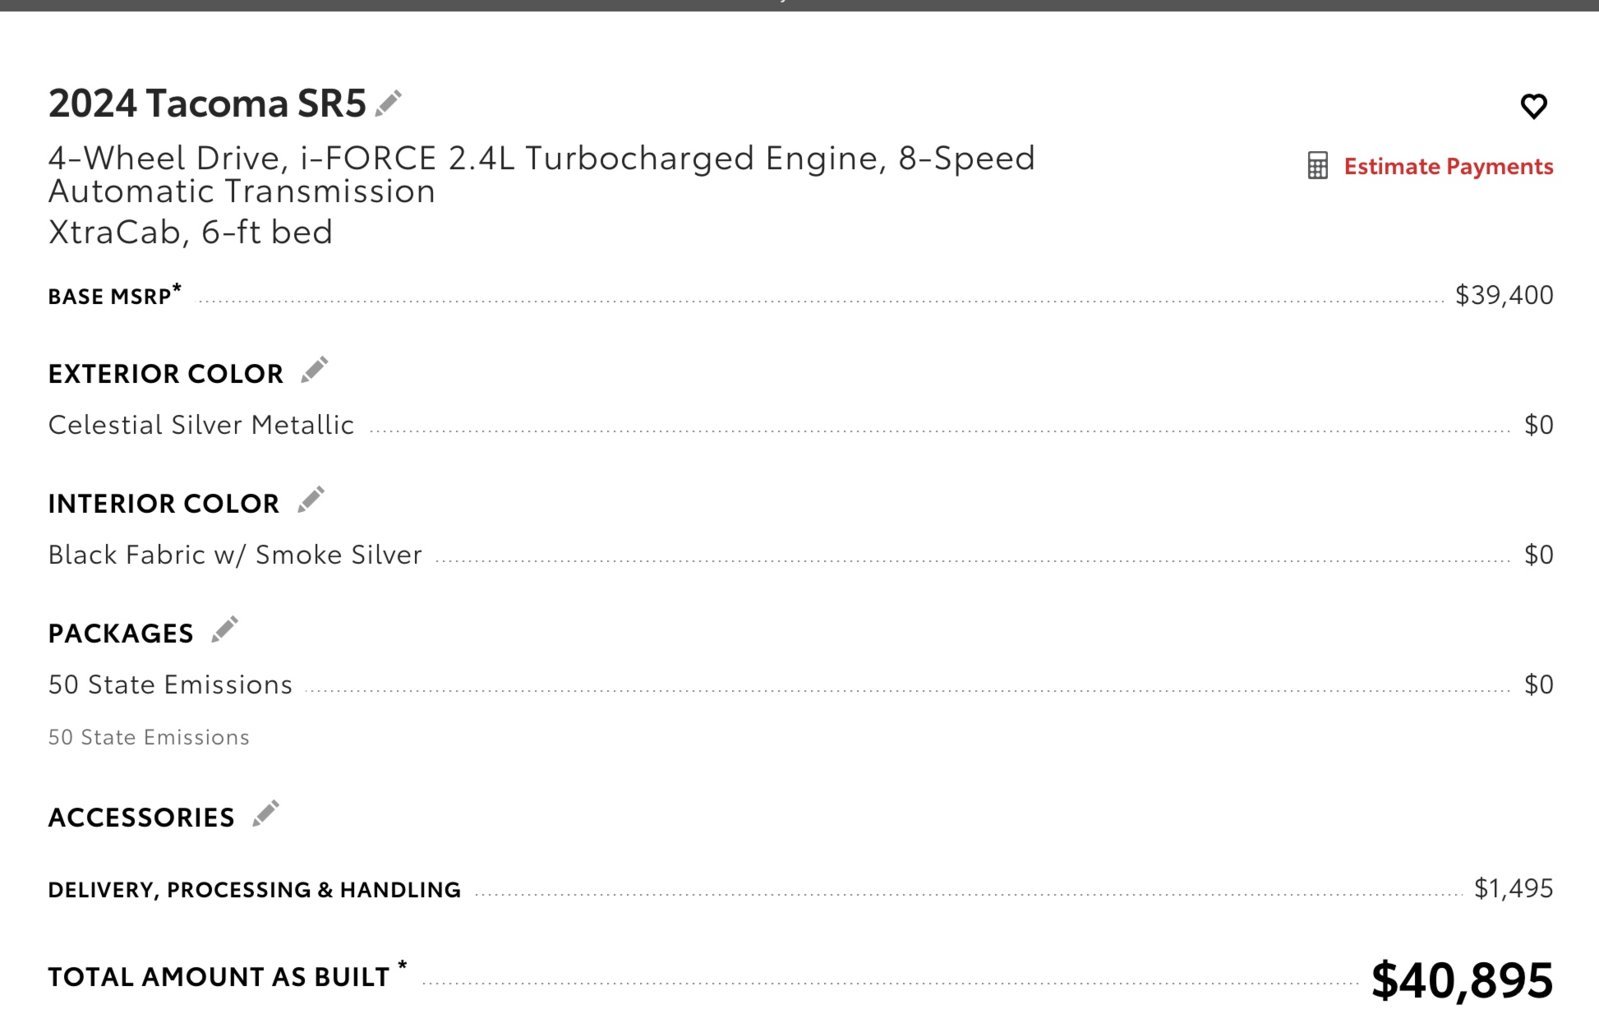
Task: Edit Exterior Color with pencil icon
Action: pos(314,370)
